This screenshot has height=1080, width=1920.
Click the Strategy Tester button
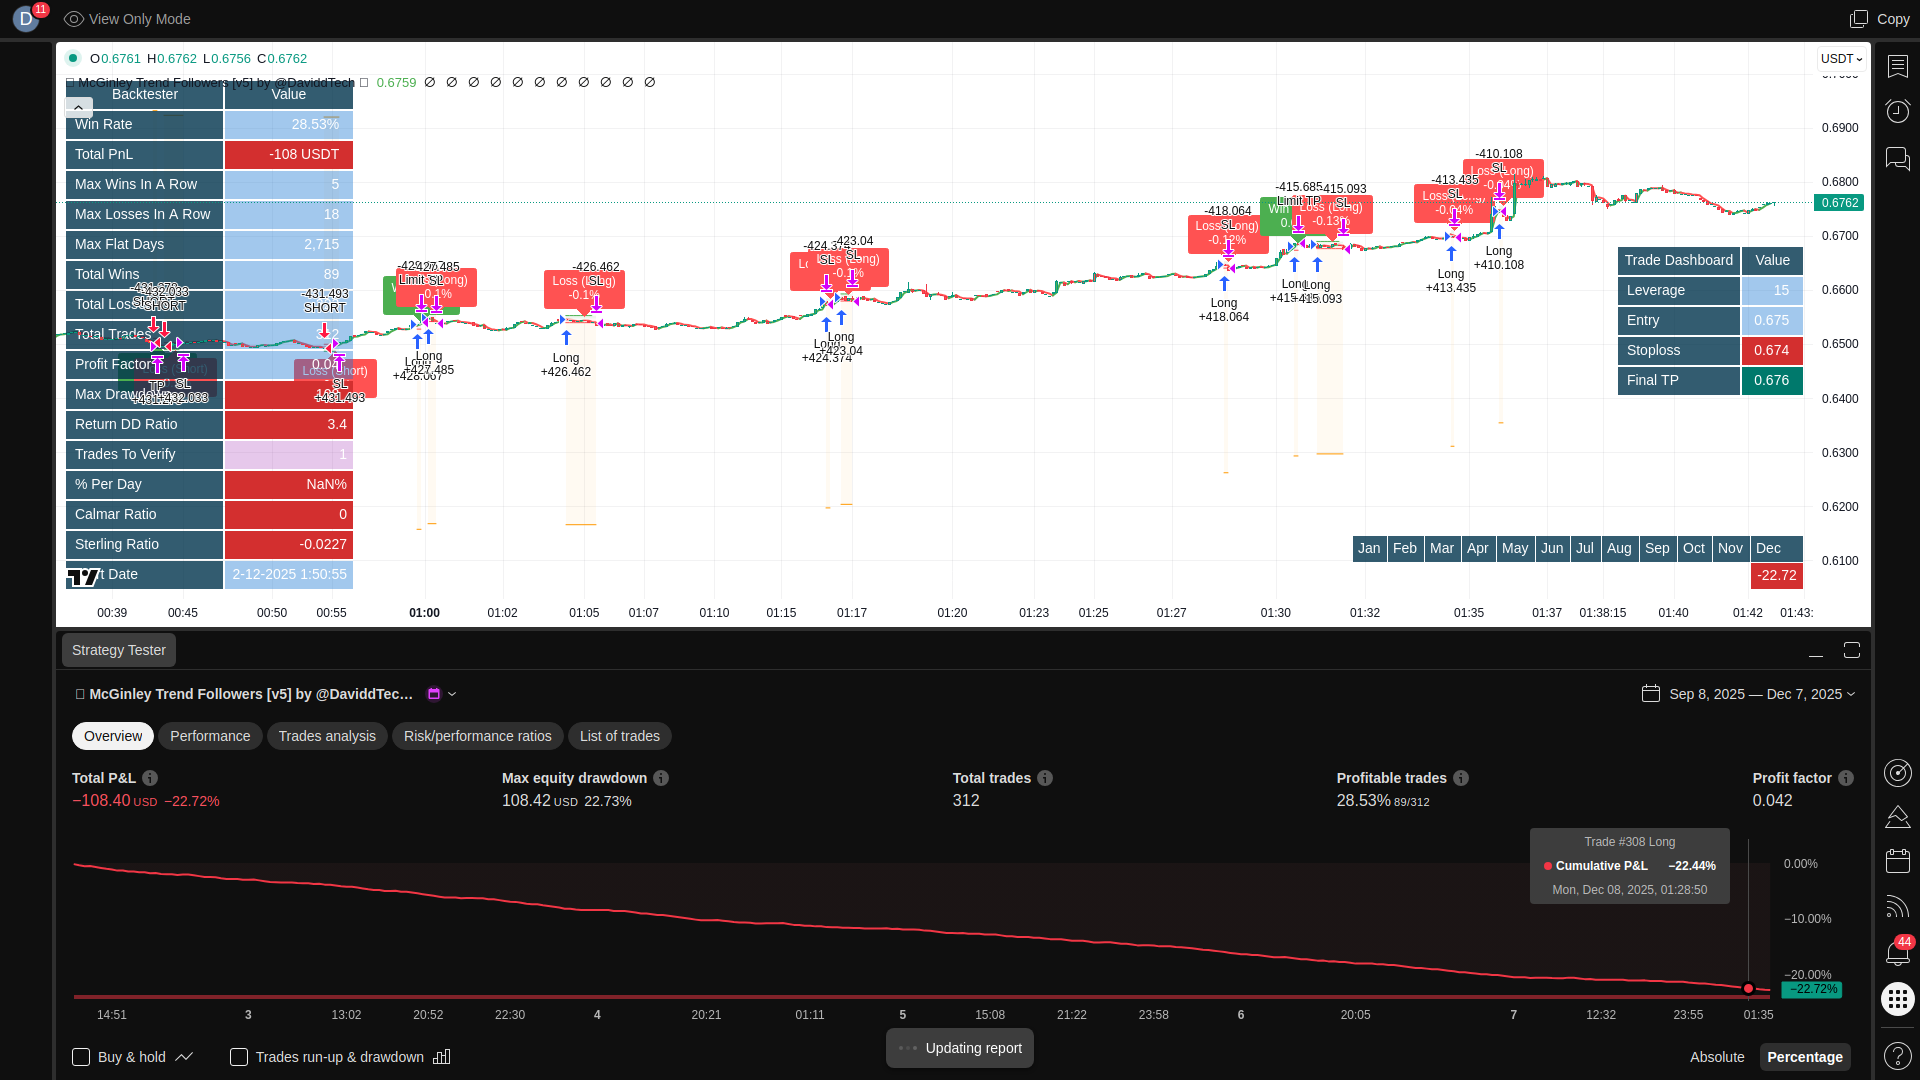119,650
